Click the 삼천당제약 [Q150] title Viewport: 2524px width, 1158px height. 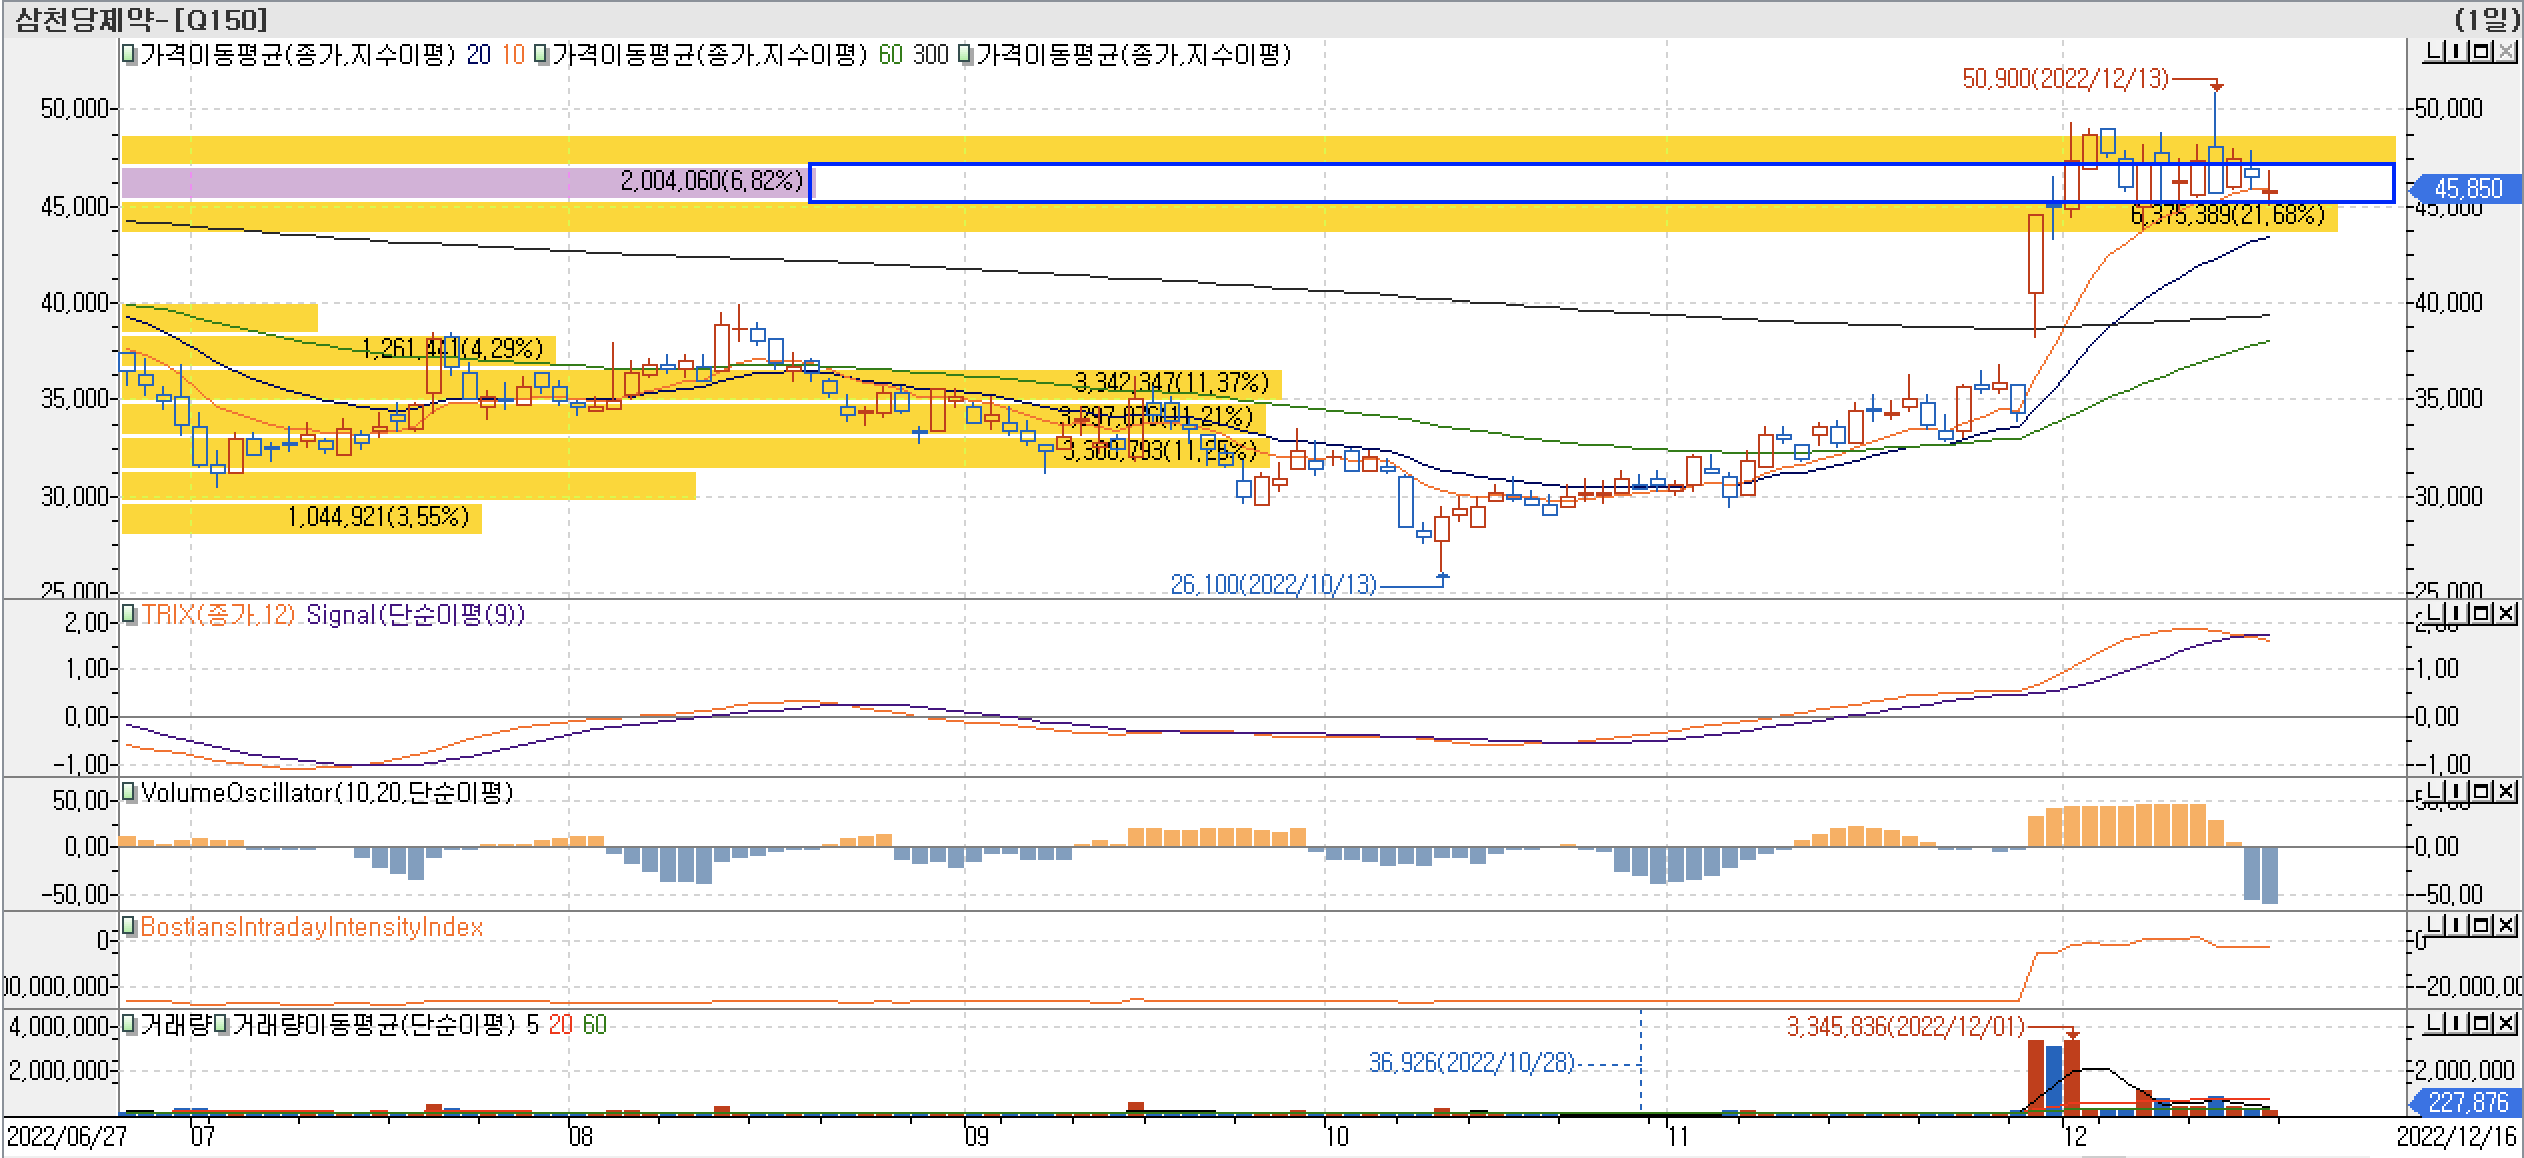pos(140,18)
